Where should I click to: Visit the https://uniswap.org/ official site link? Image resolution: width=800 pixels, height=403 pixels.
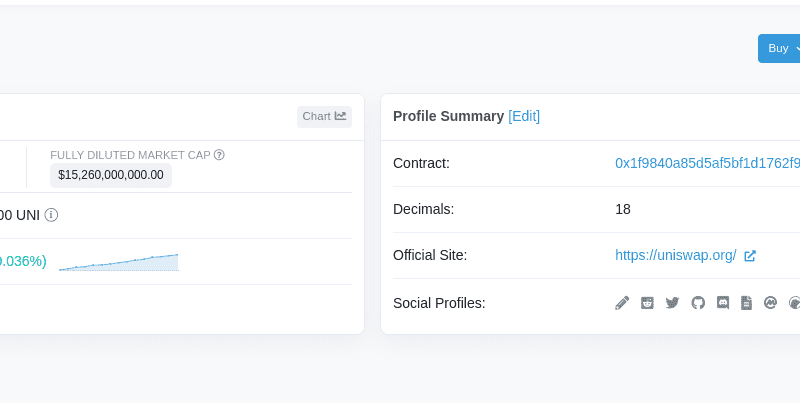676,255
